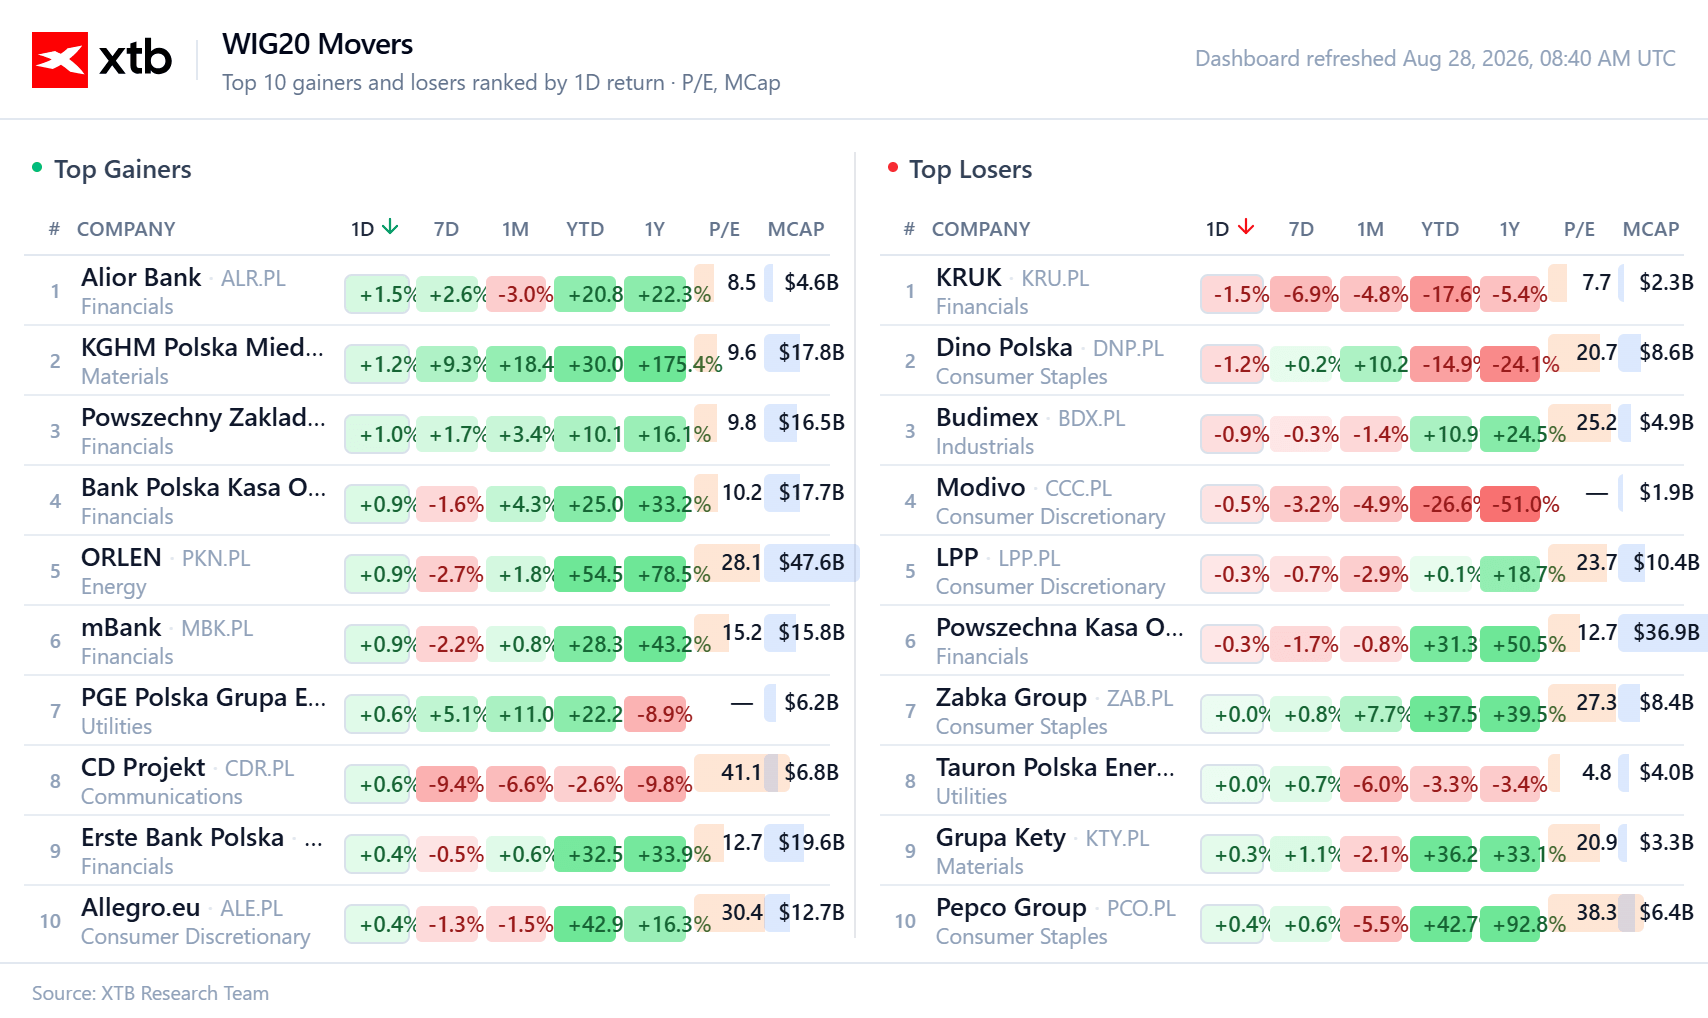Click the green Top Gainers dot
Screen dimensions: 1708x1018
tap(37, 168)
